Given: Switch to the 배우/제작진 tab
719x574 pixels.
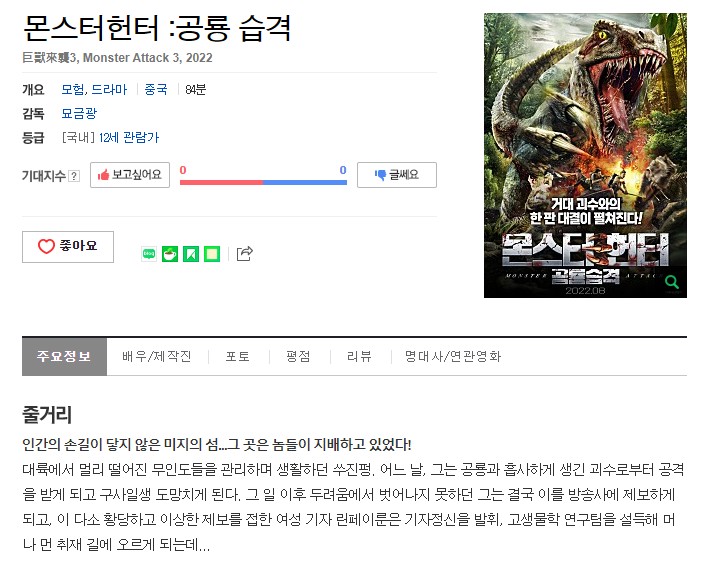Looking at the screenshot, I should click(157, 356).
